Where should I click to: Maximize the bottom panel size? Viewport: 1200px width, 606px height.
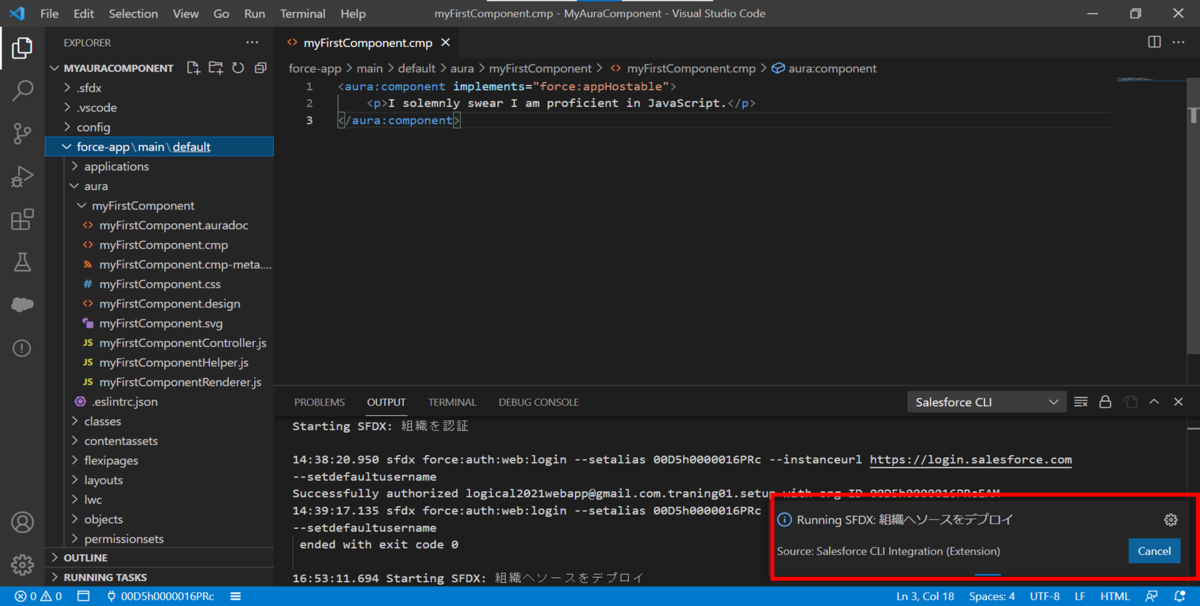(1154, 402)
